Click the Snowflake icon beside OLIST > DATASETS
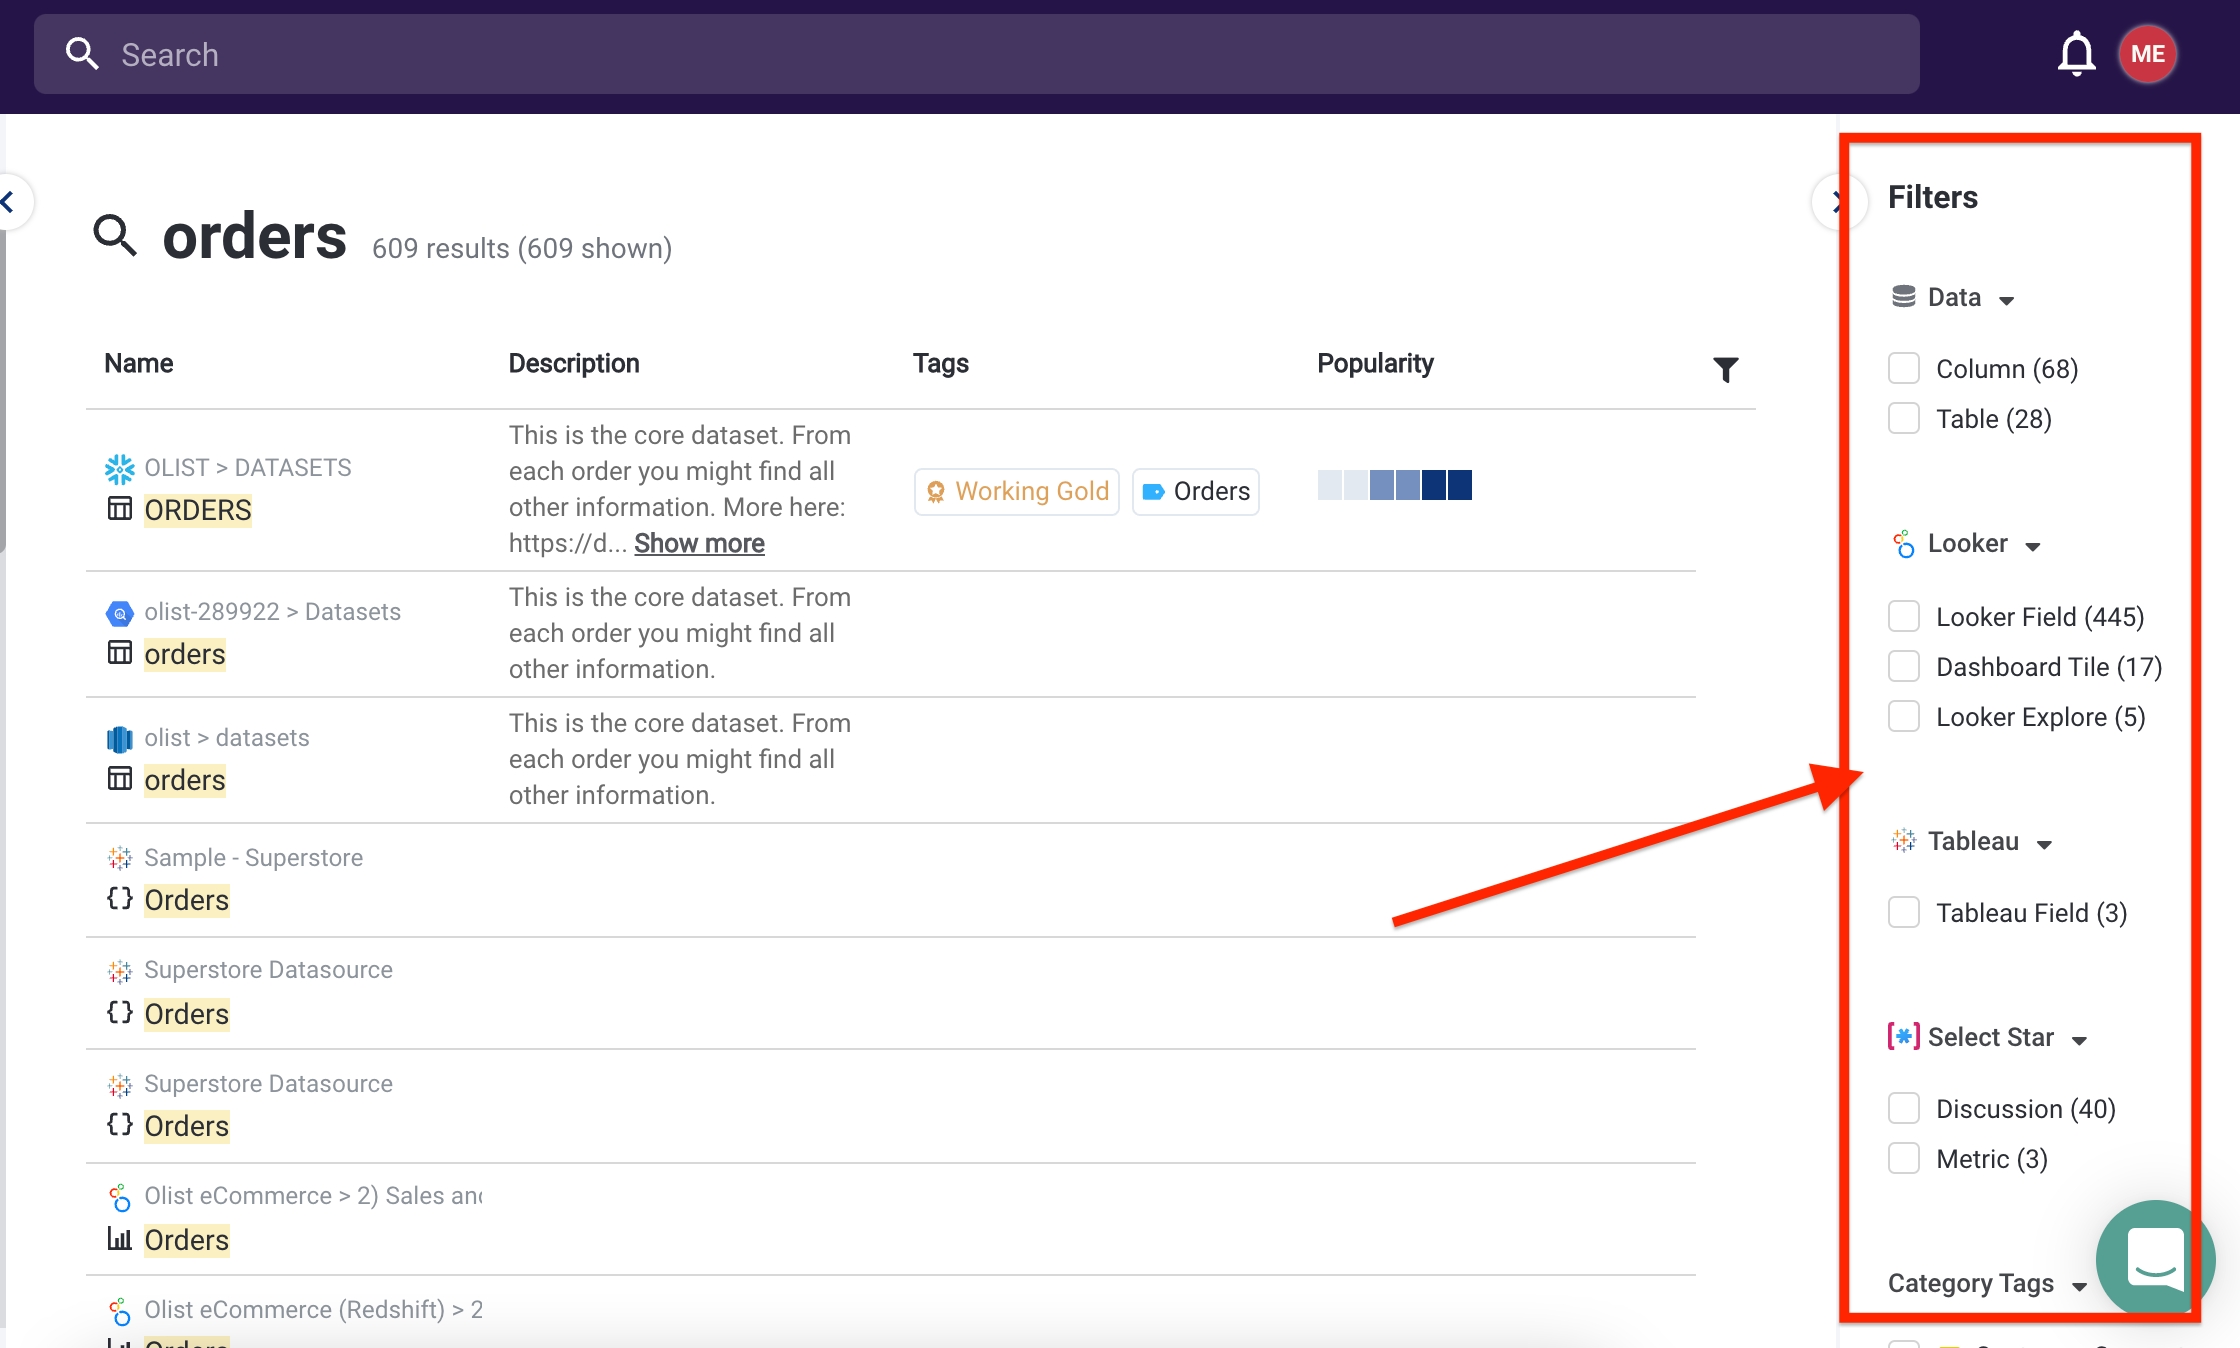The width and height of the screenshot is (2240, 1348). click(119, 468)
